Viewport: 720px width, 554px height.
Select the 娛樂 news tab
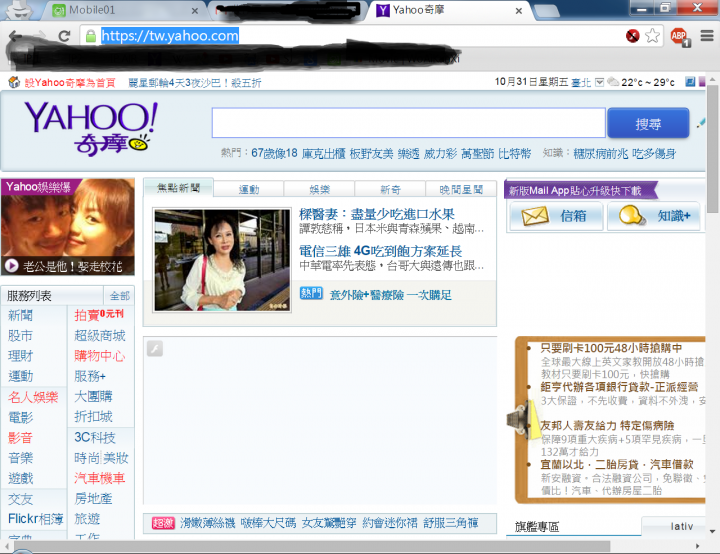coord(320,189)
